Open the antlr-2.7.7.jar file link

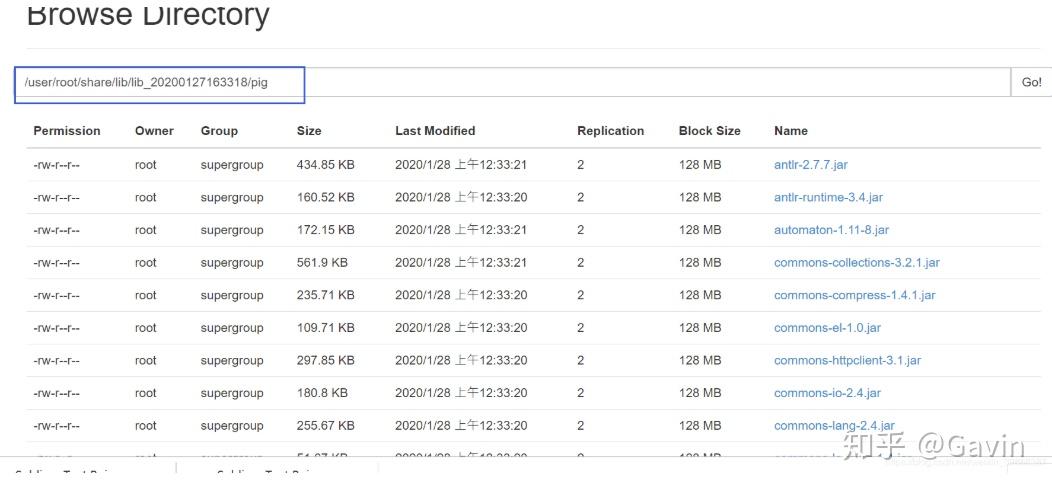pyautogui.click(x=810, y=165)
